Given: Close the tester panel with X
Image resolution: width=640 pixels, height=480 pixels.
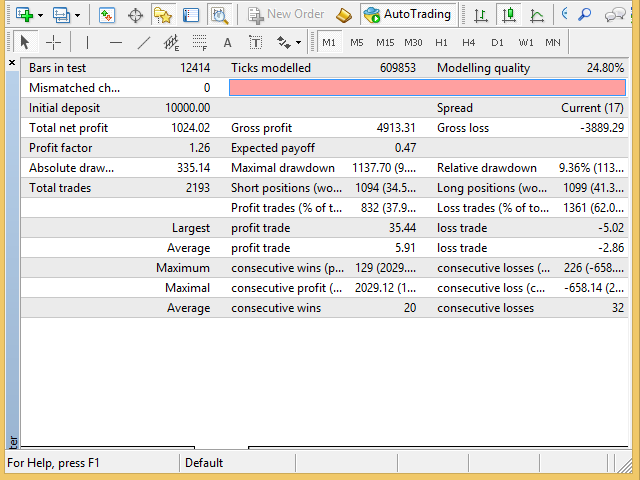Looking at the screenshot, I should pyautogui.click(x=12, y=64).
